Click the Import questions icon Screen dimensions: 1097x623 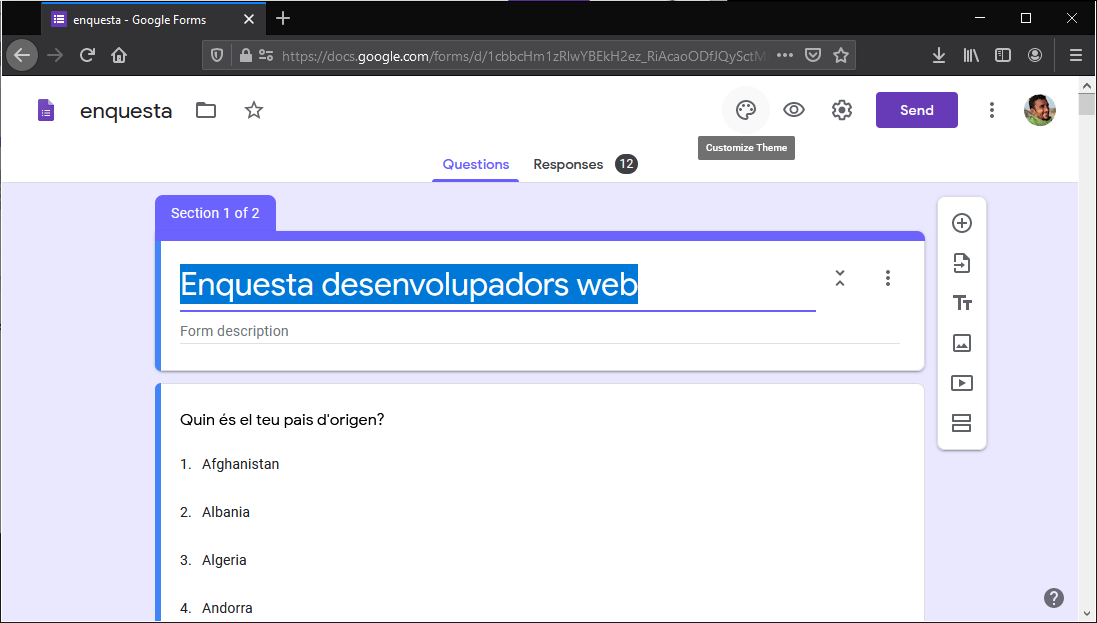click(x=961, y=263)
